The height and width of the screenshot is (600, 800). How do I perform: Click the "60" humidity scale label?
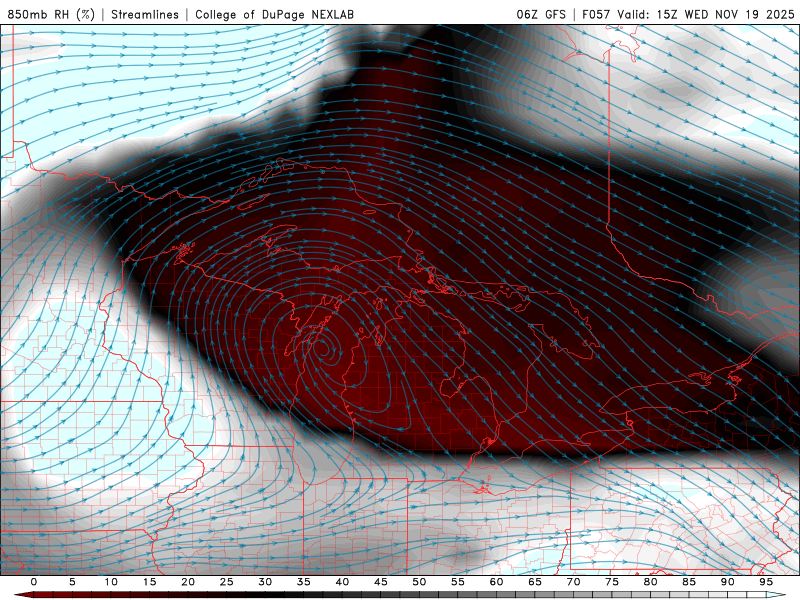pos(496,582)
